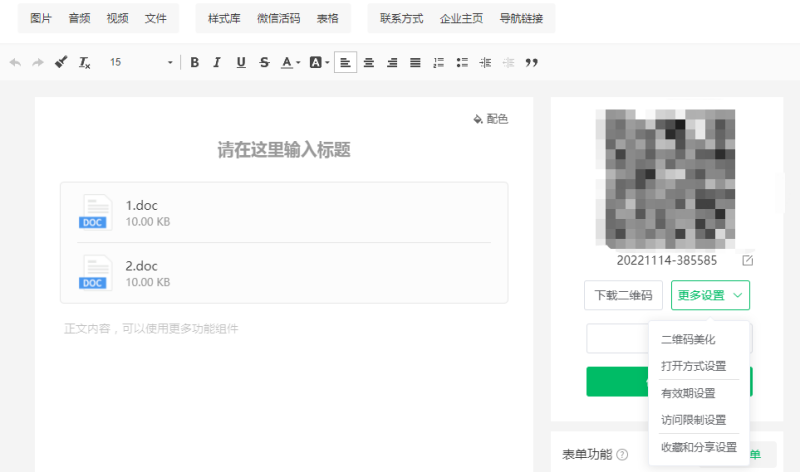Open 配色 color scheme picker
Viewport: 800px width, 472px height.
(490, 119)
